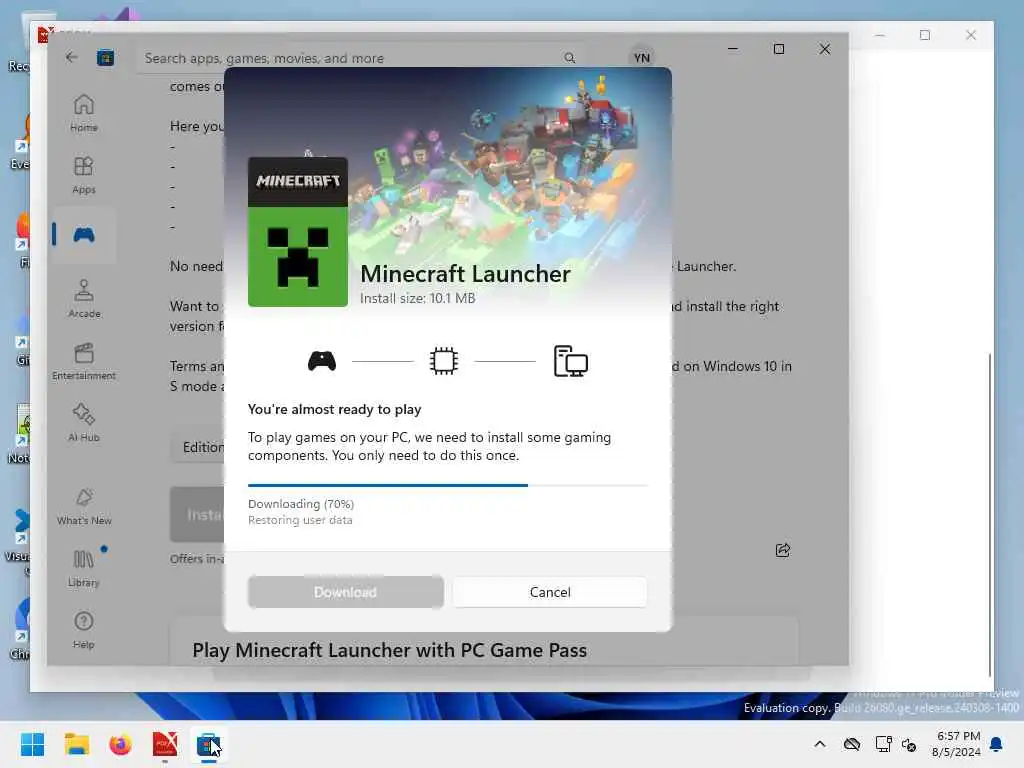1024x768 pixels.
Task: Open Help in the sidebar
Action: (x=84, y=630)
